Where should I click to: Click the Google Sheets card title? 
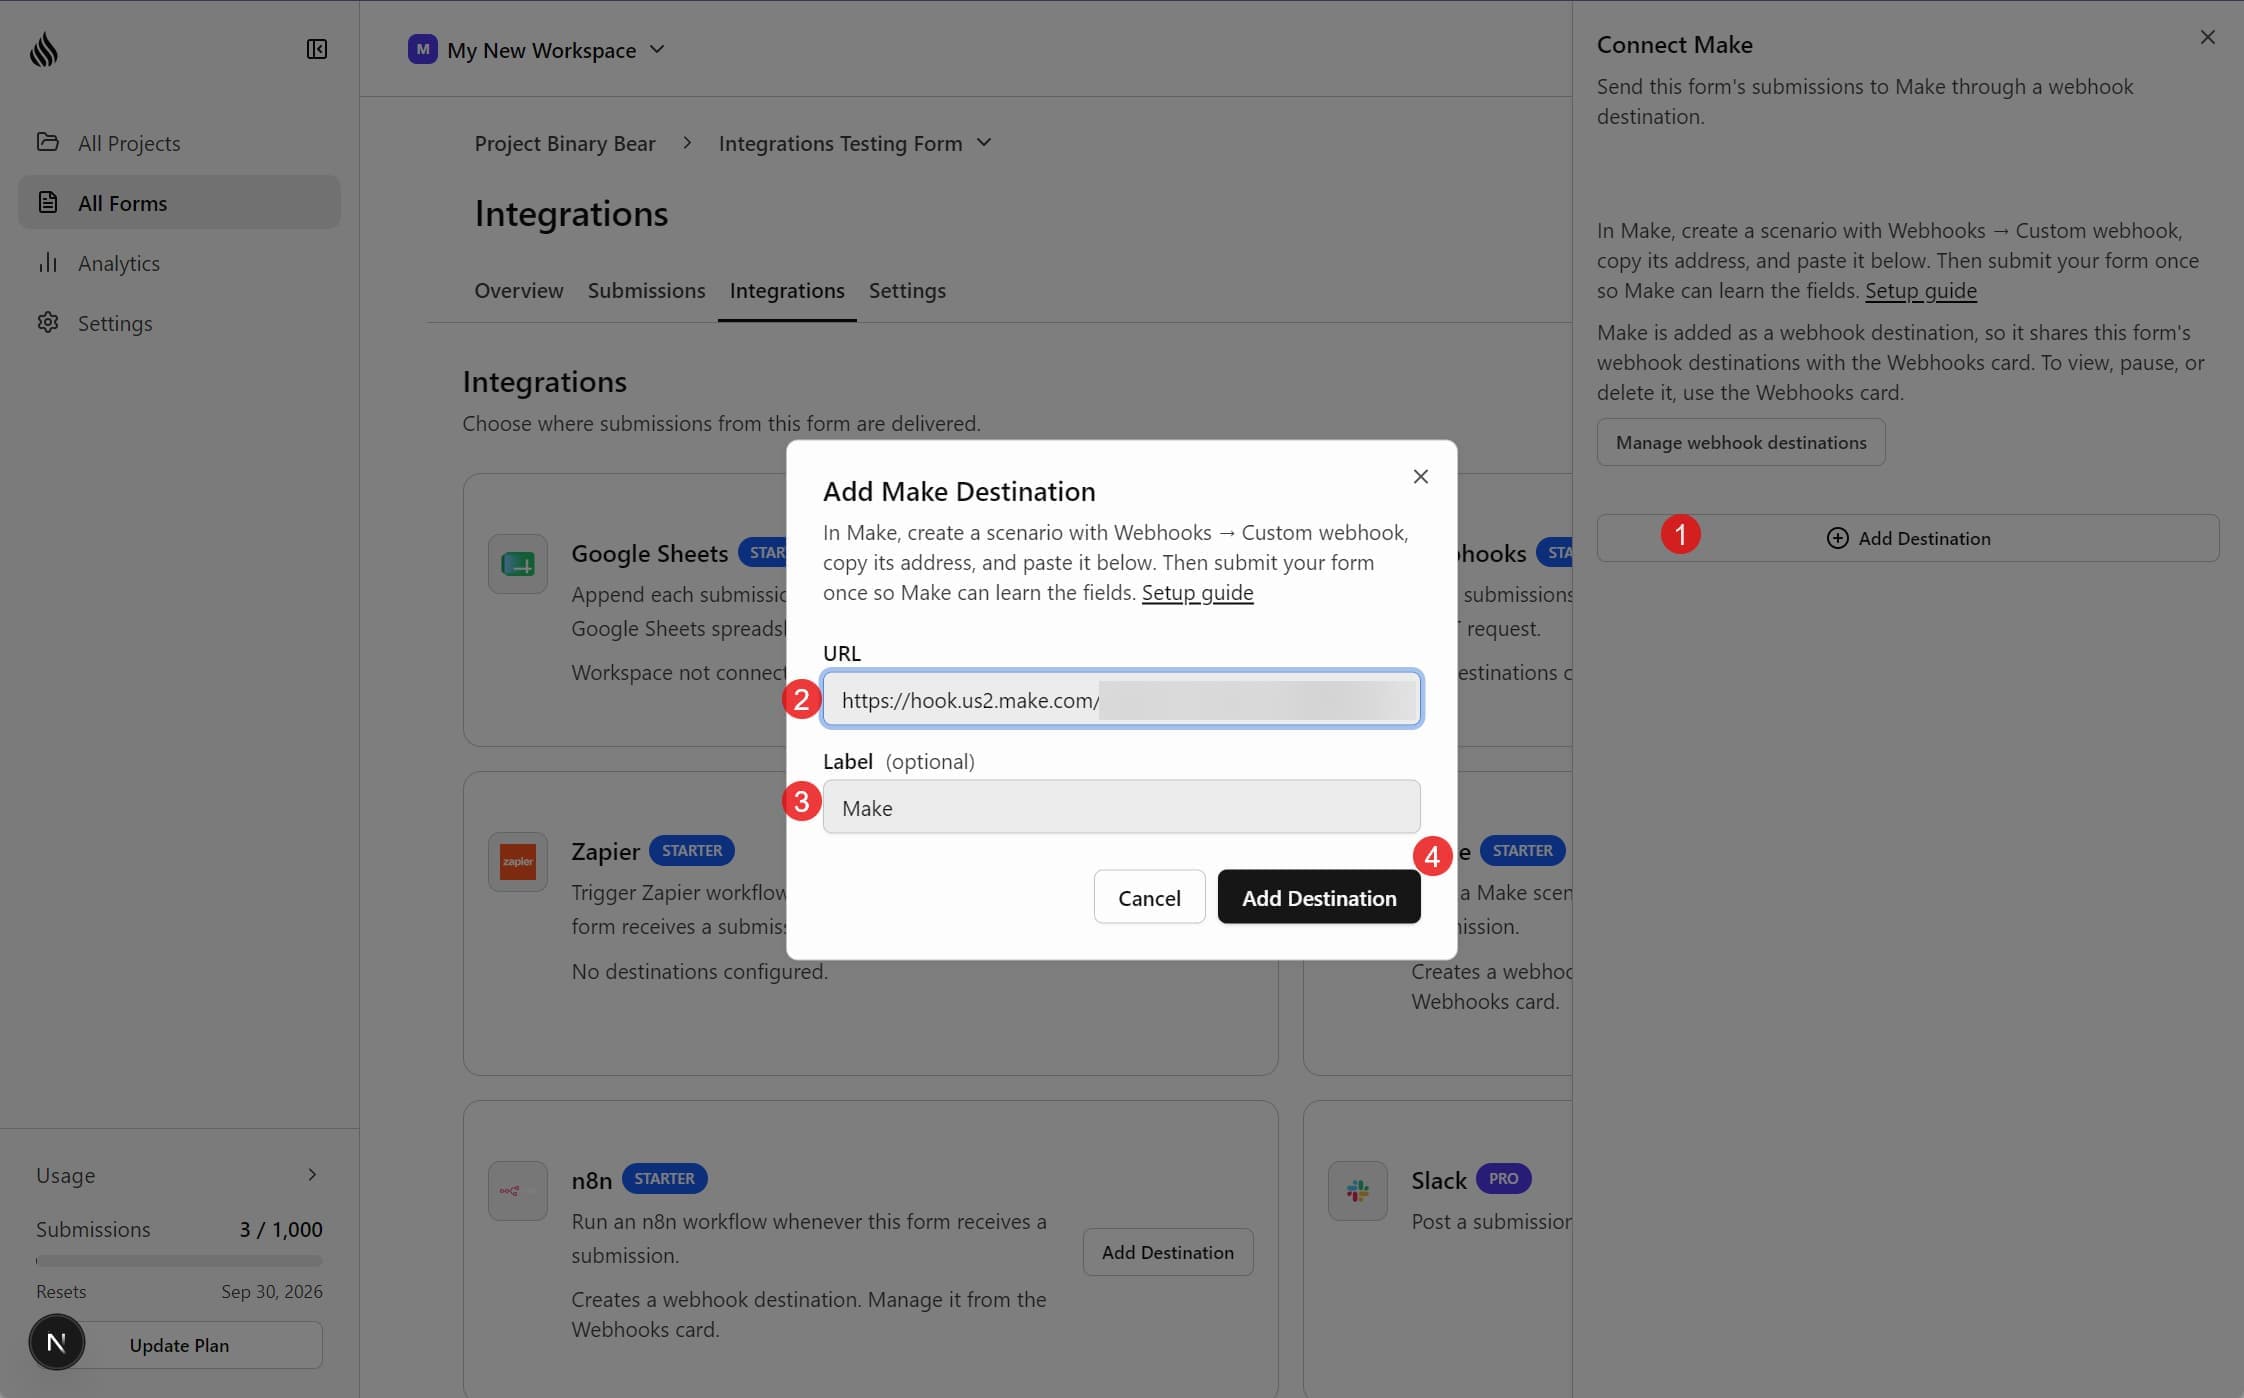pyautogui.click(x=649, y=553)
